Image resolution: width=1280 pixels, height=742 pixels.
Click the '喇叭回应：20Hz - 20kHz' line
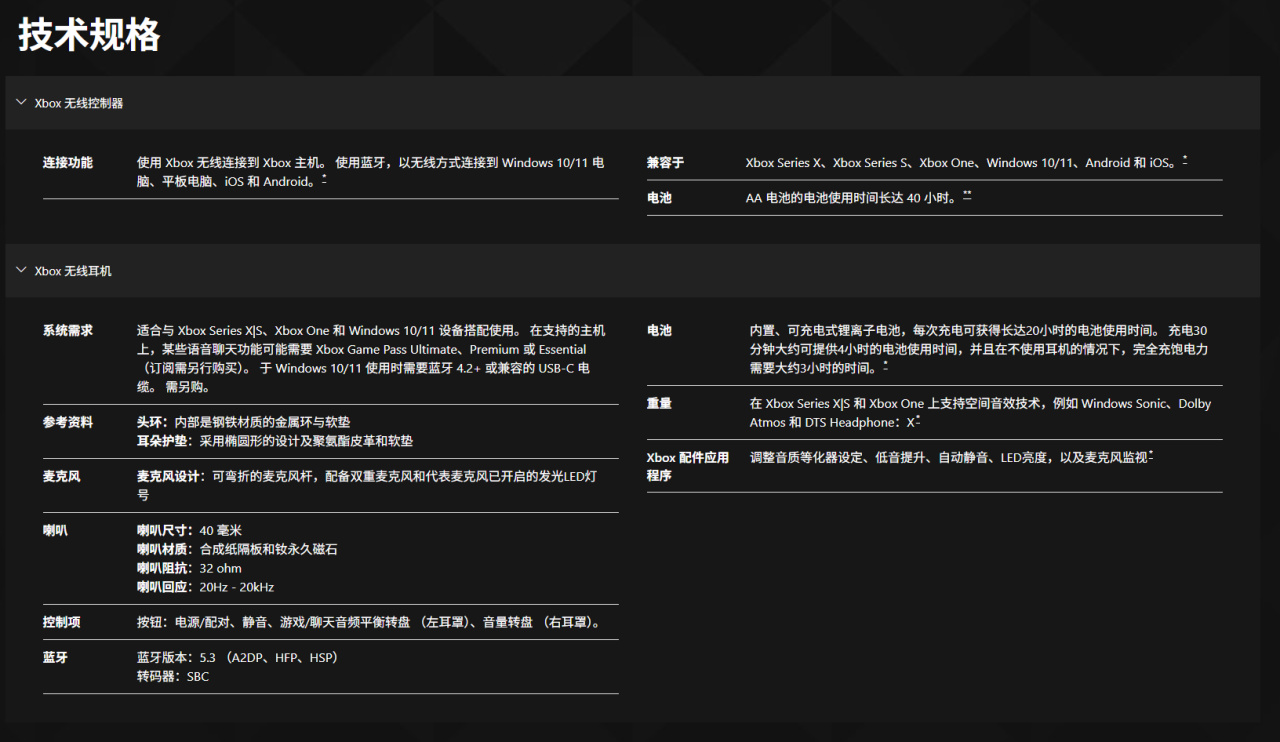(205, 588)
